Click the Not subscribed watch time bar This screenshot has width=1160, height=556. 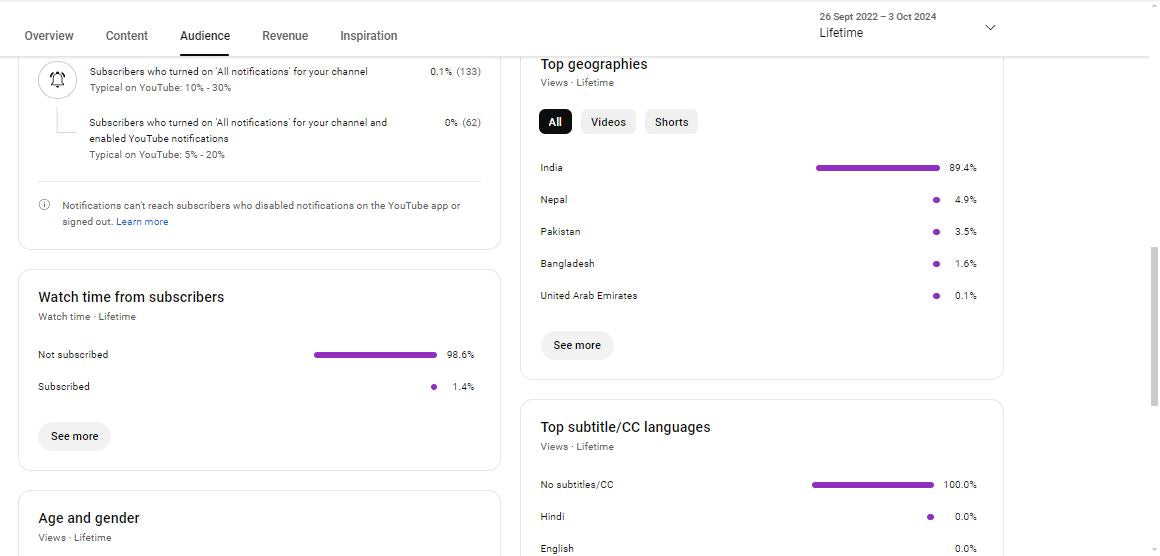375,355
